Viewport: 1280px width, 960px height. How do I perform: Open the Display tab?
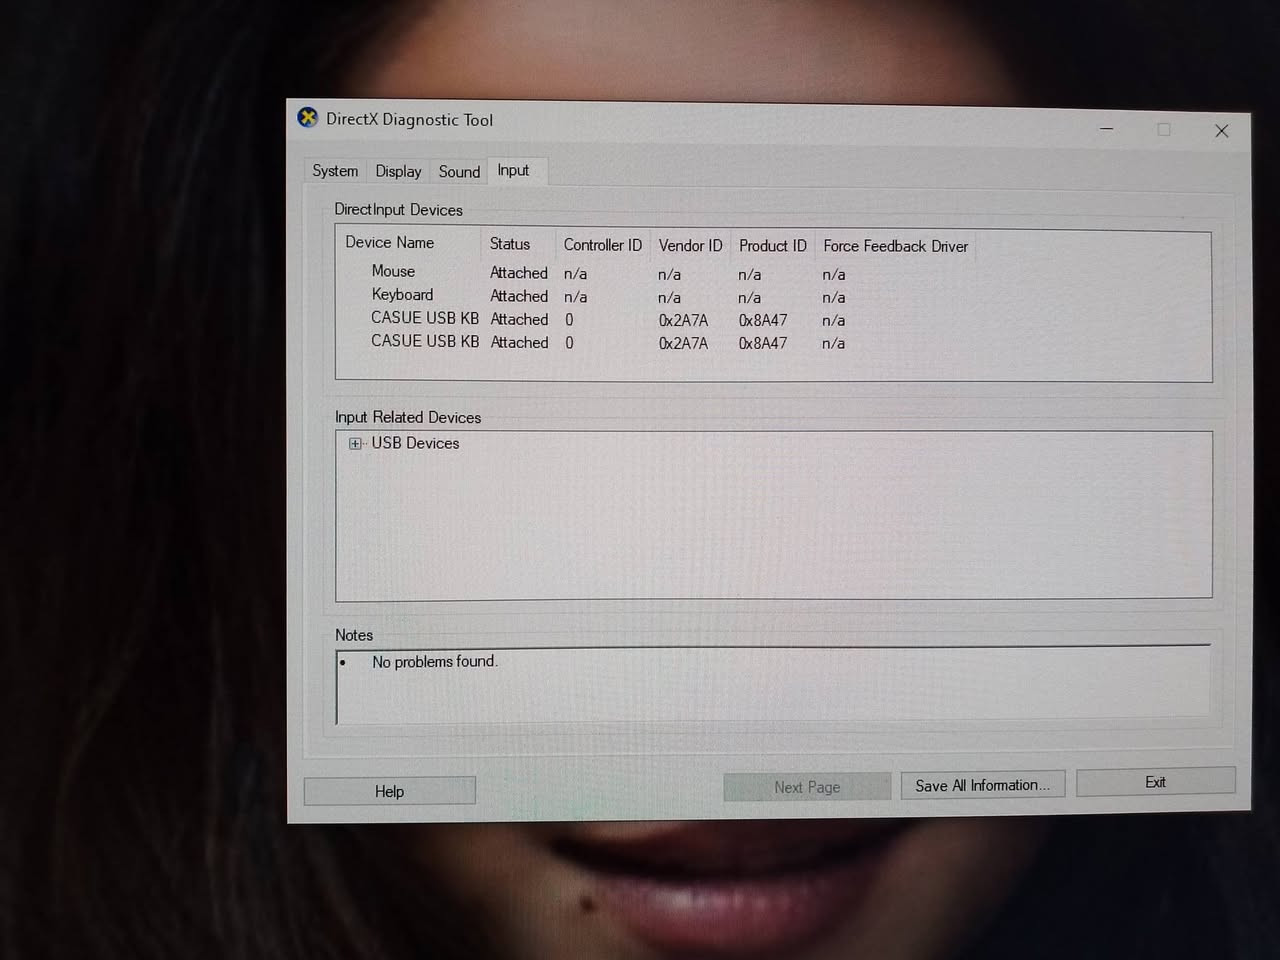point(397,171)
